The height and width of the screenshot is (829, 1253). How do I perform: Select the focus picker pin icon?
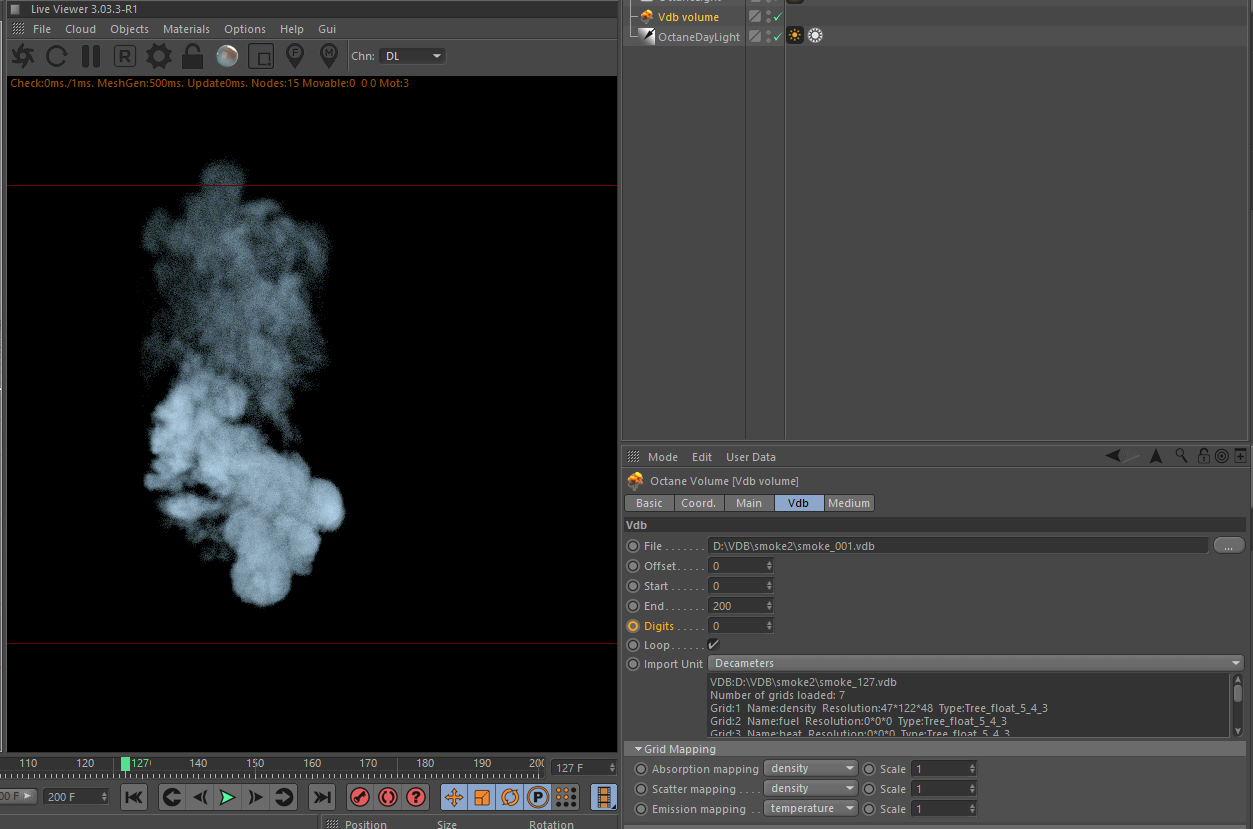(x=295, y=56)
